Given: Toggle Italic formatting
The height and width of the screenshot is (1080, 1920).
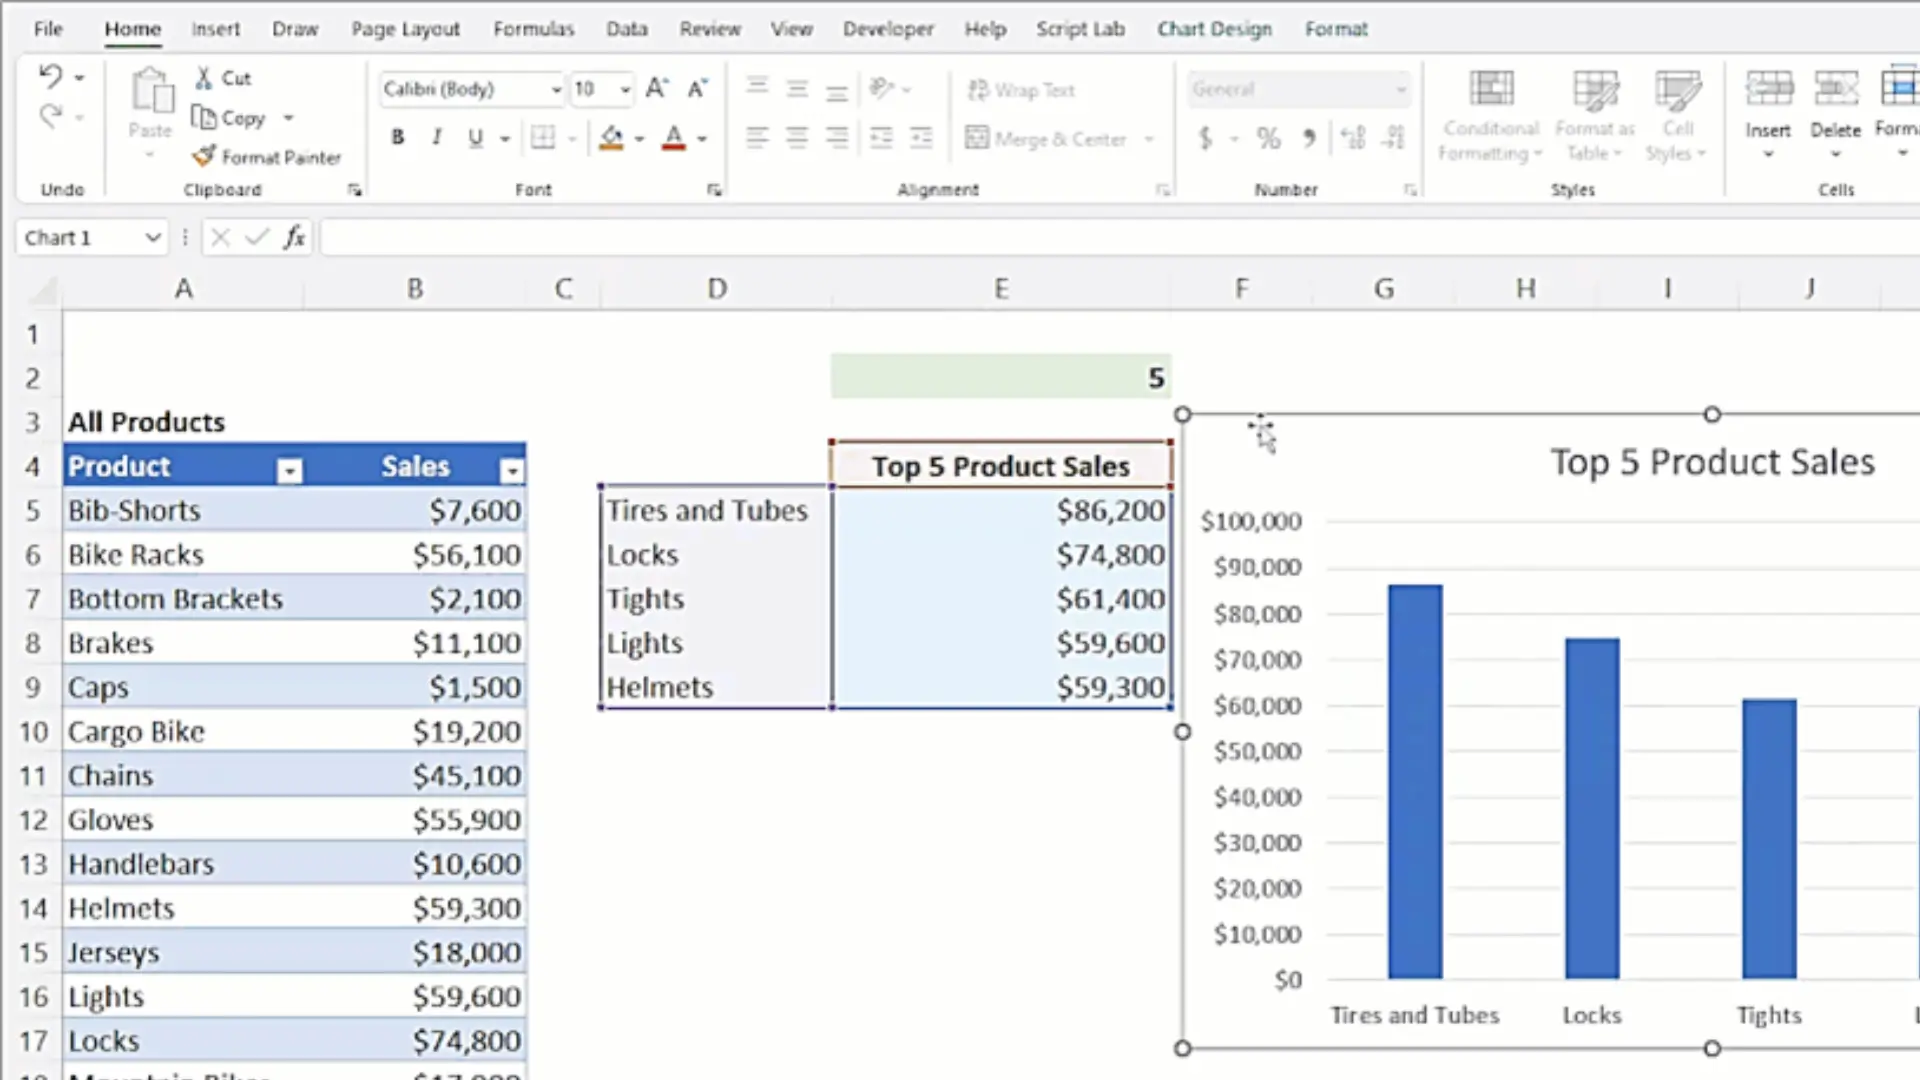Looking at the screenshot, I should click(436, 138).
